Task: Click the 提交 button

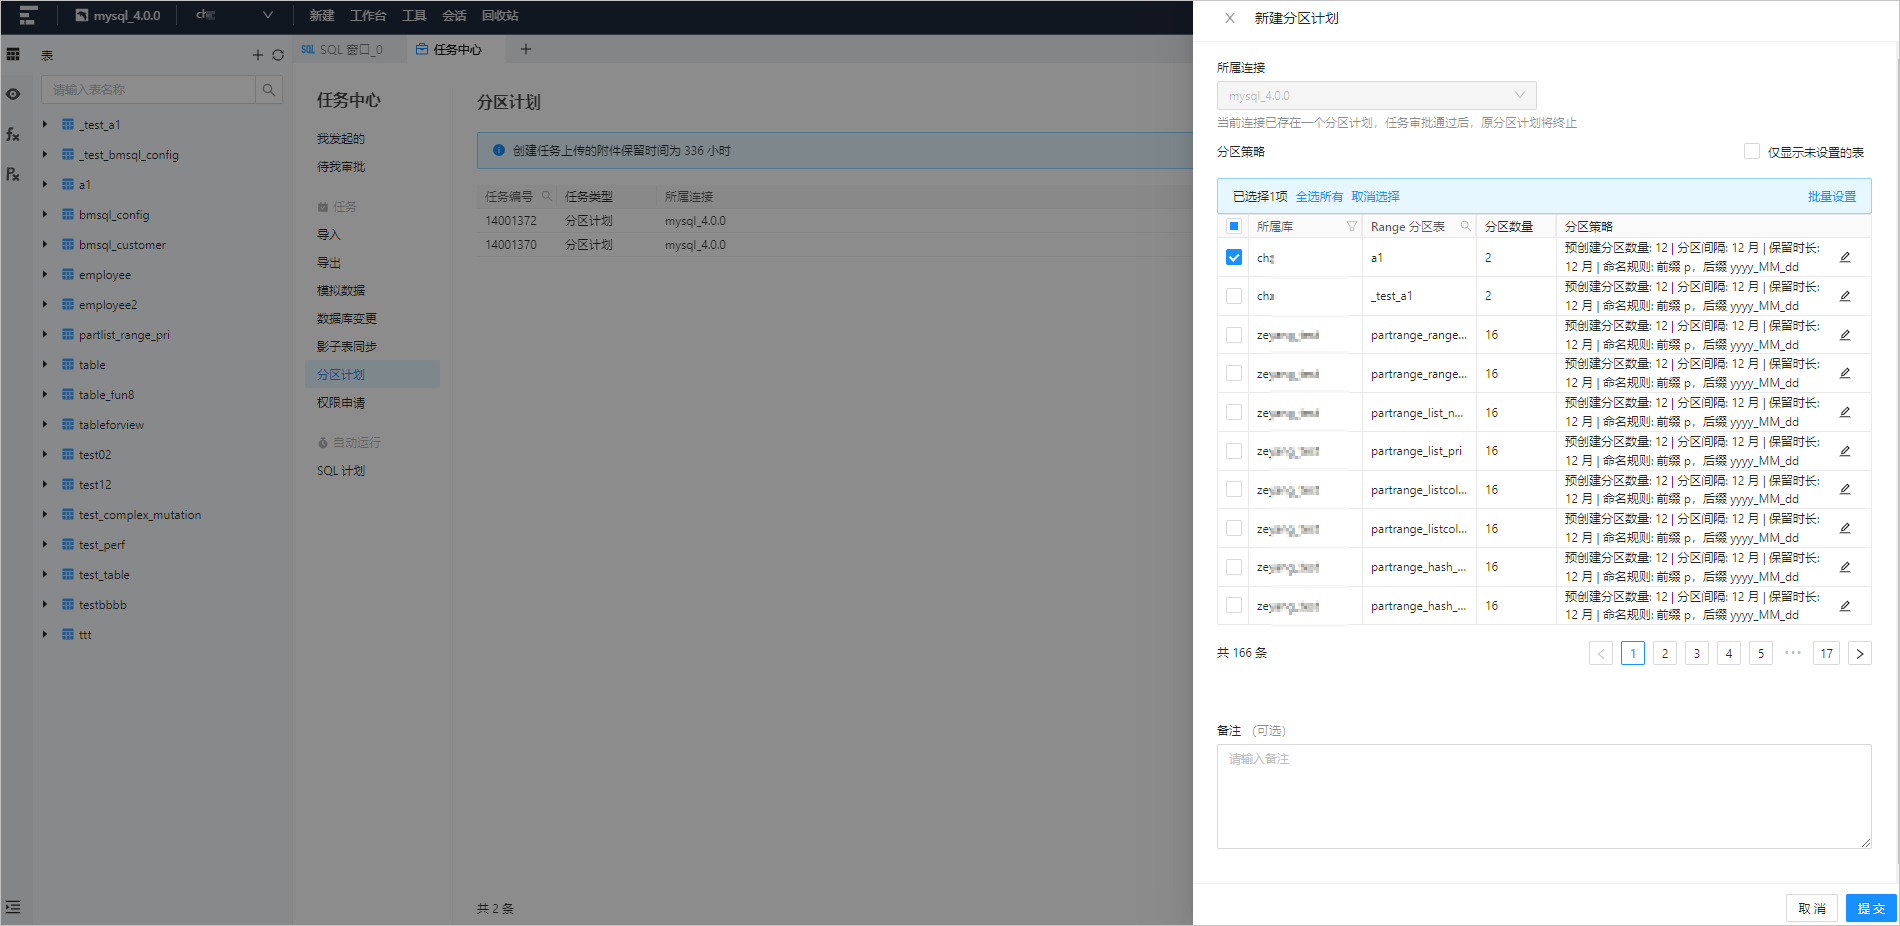Action: 1871,908
